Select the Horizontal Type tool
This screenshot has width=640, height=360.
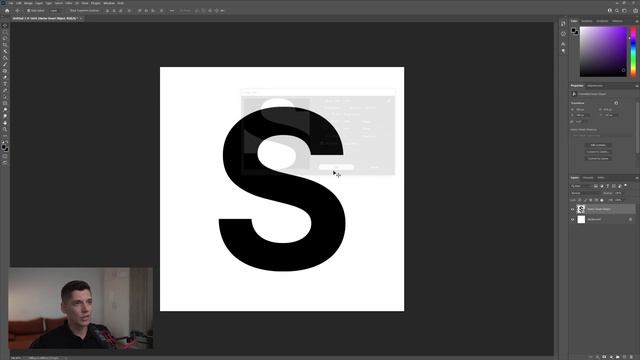tap(5, 84)
